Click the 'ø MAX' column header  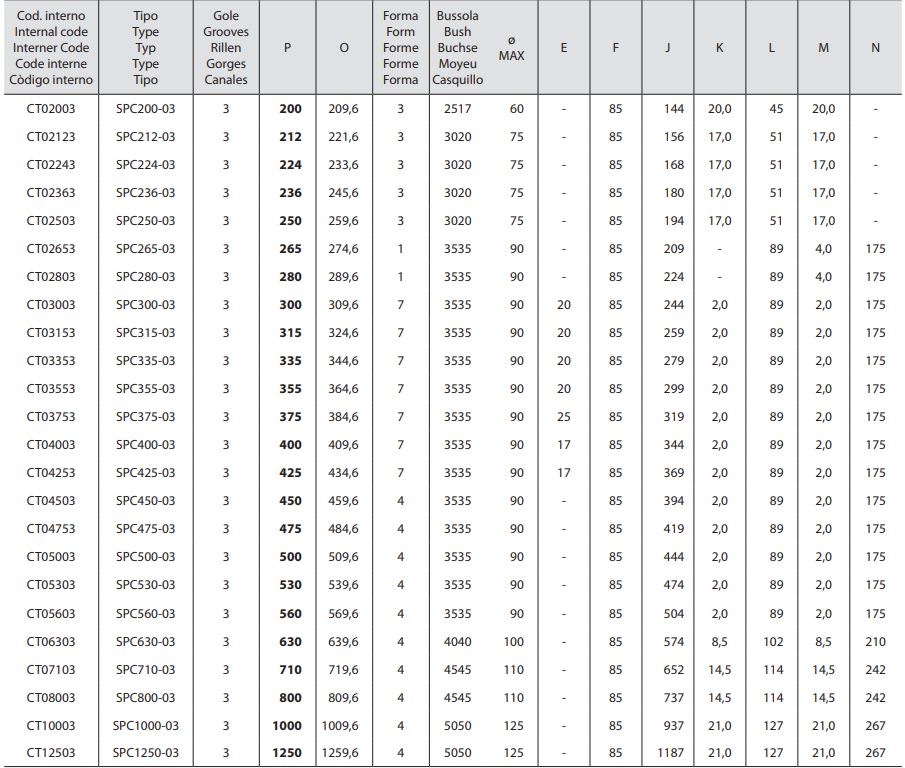[511, 48]
